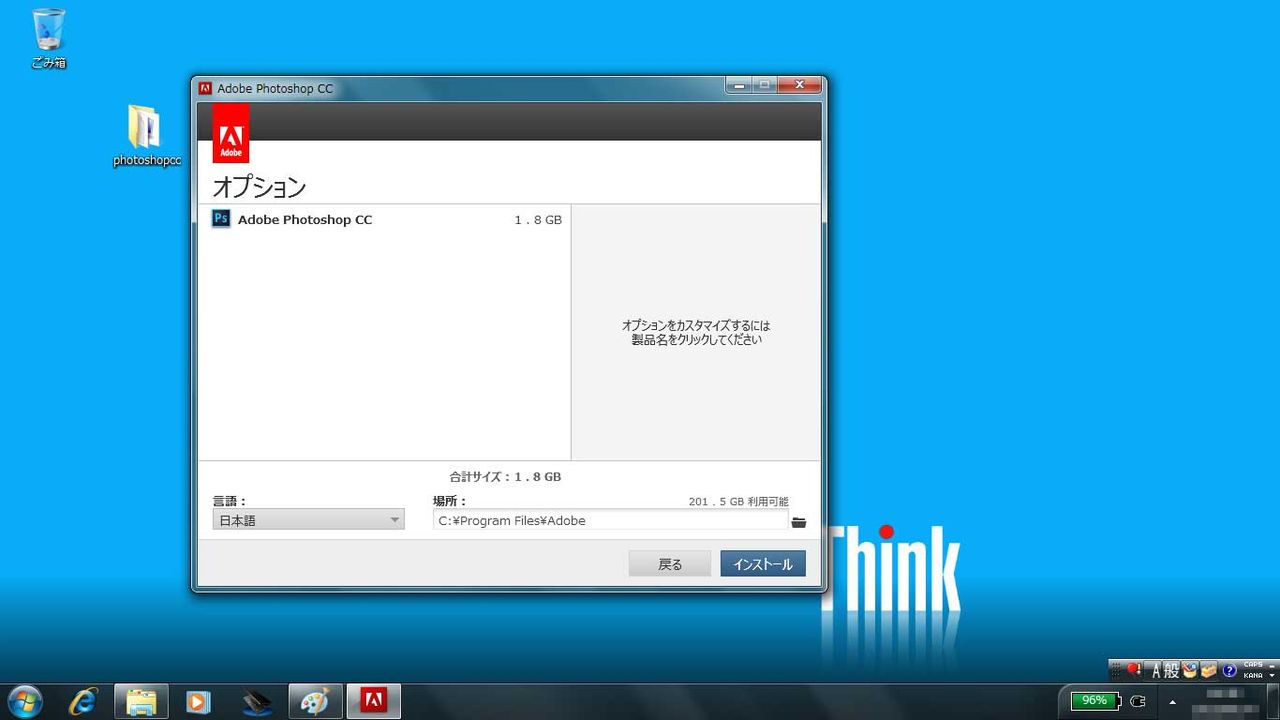Viewport: 1280px width, 720px height.
Task: Launch Windows Media Player from the taskbar
Action: click(x=199, y=701)
